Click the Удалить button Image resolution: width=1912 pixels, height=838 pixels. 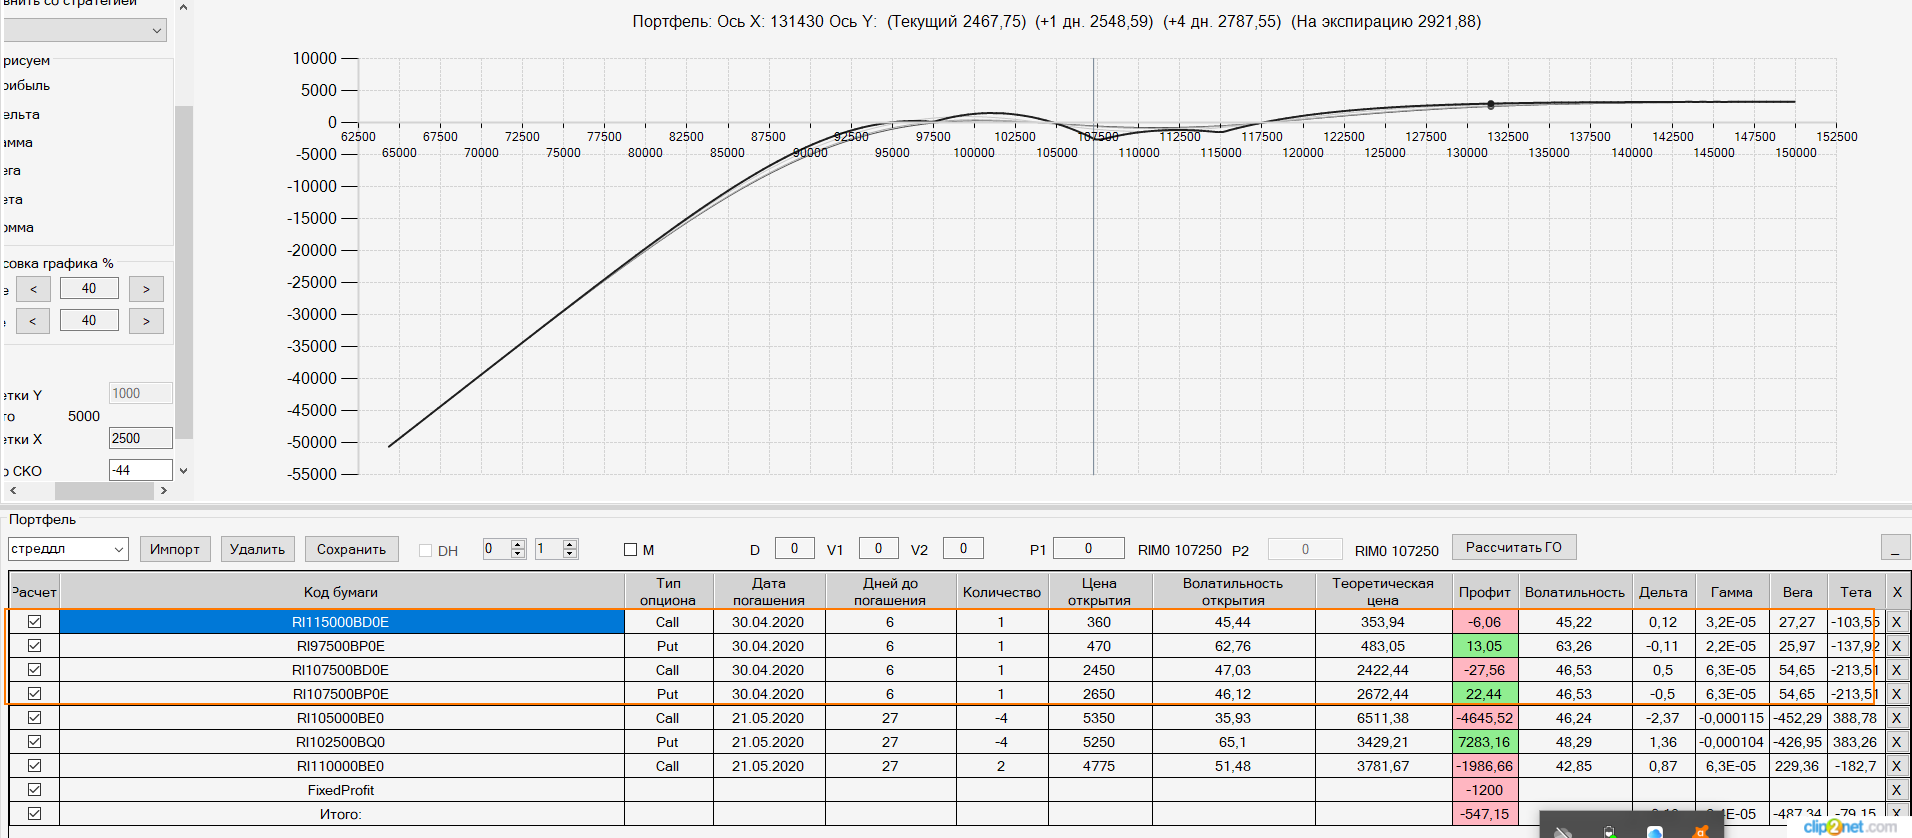coord(257,549)
